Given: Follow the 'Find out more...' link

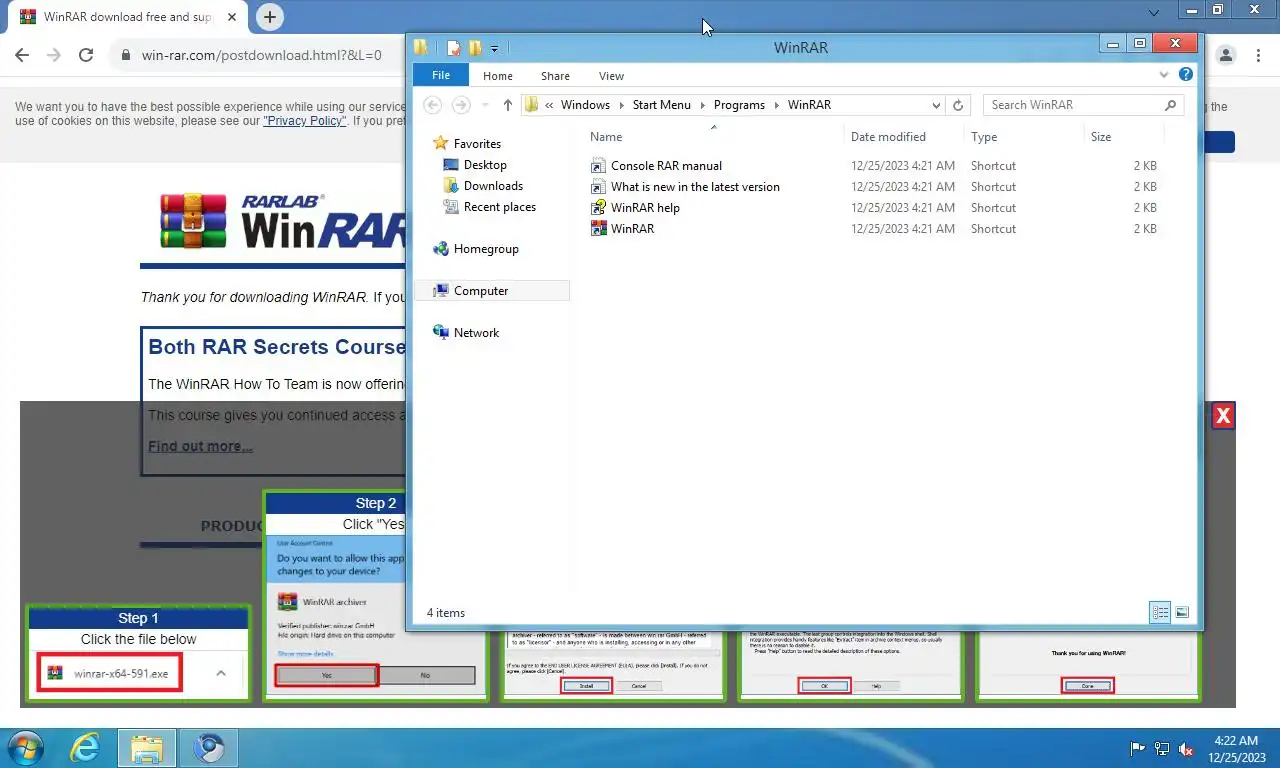Looking at the screenshot, I should click(200, 446).
